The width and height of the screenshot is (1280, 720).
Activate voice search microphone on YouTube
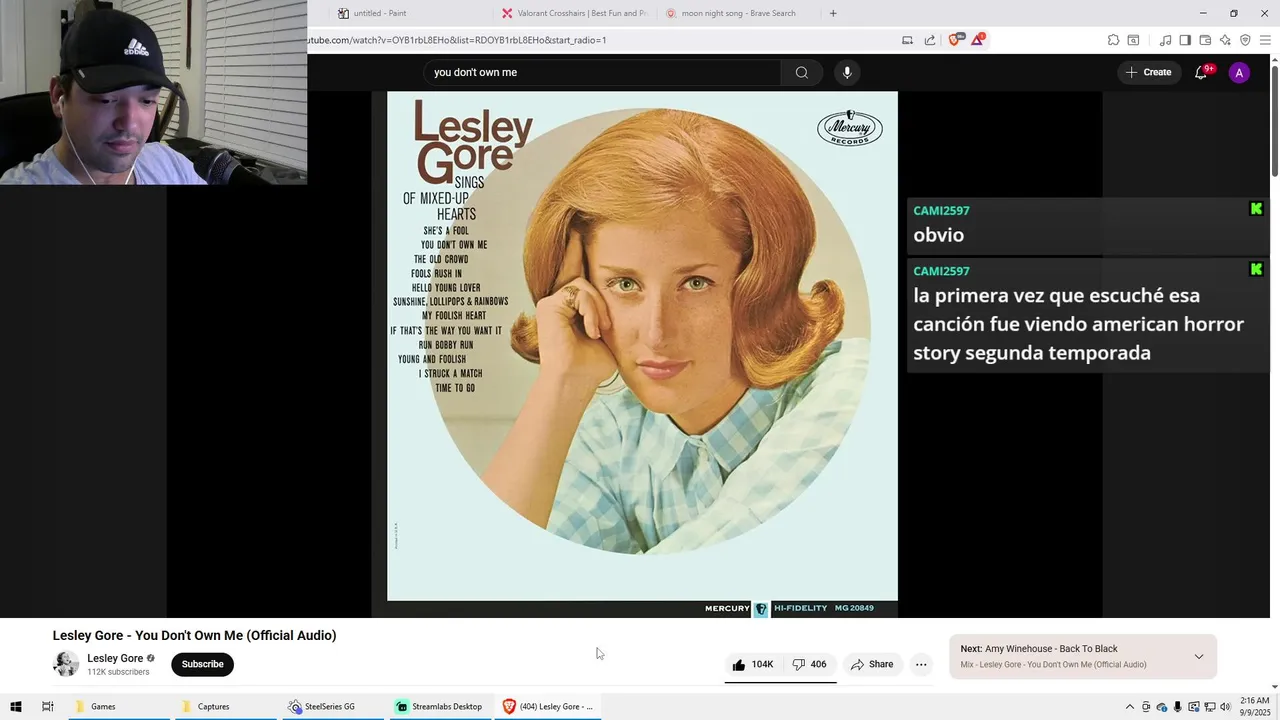pos(847,72)
